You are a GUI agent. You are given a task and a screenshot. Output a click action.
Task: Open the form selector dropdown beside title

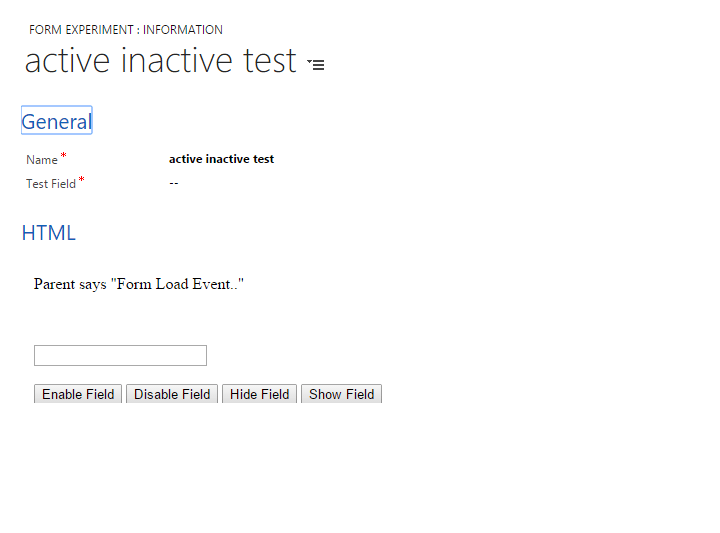316,64
